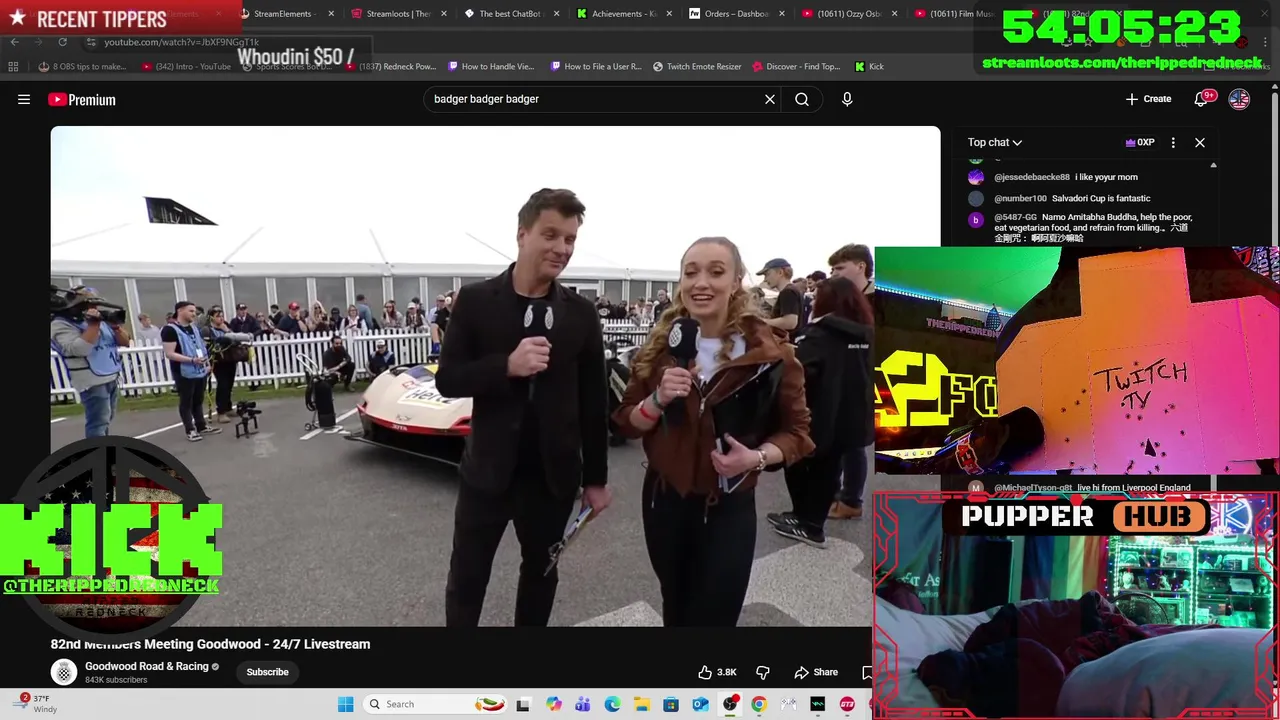Click the YouTube Premium logo
1280x720 pixels.
tap(82, 99)
